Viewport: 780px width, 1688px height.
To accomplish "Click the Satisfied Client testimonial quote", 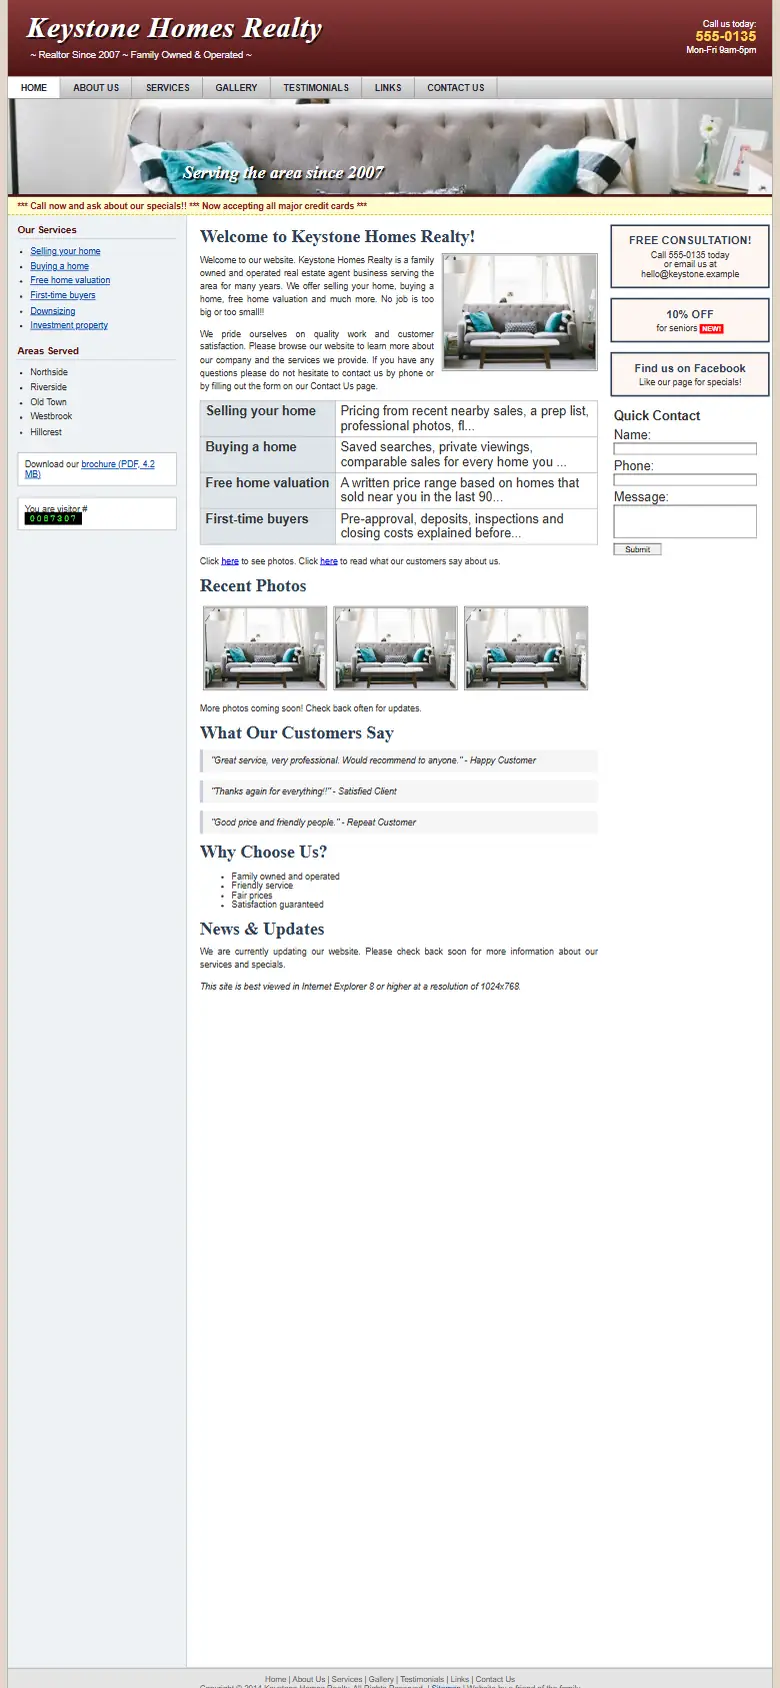I will (x=399, y=792).
